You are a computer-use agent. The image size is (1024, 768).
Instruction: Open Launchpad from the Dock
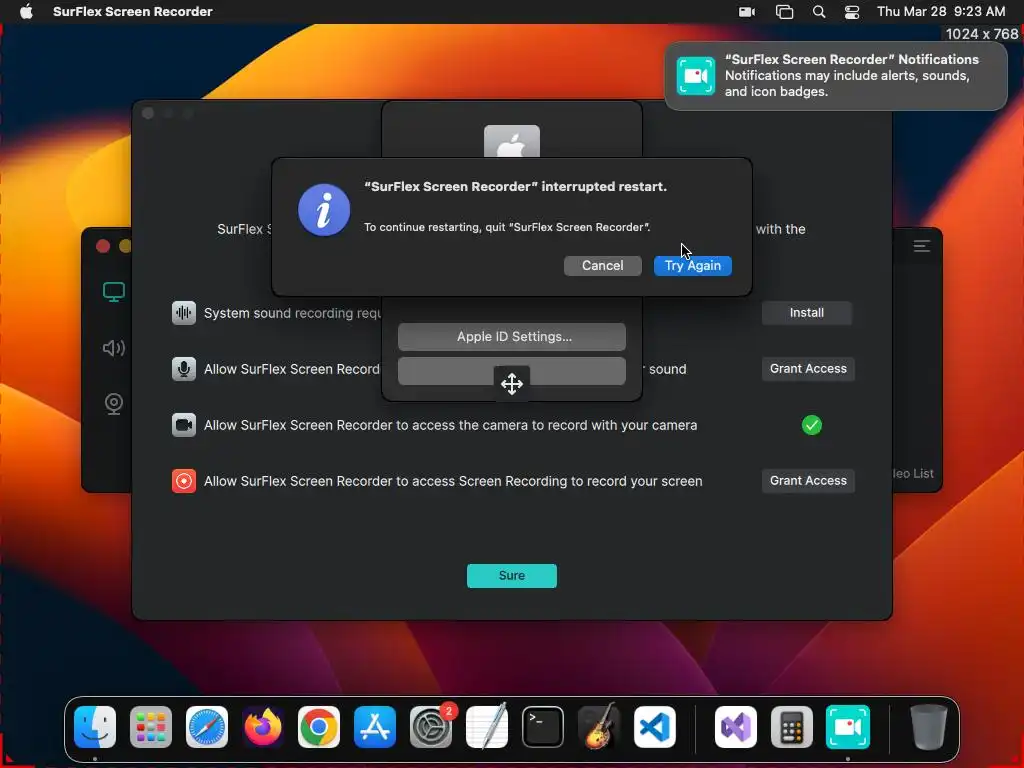pos(151,727)
